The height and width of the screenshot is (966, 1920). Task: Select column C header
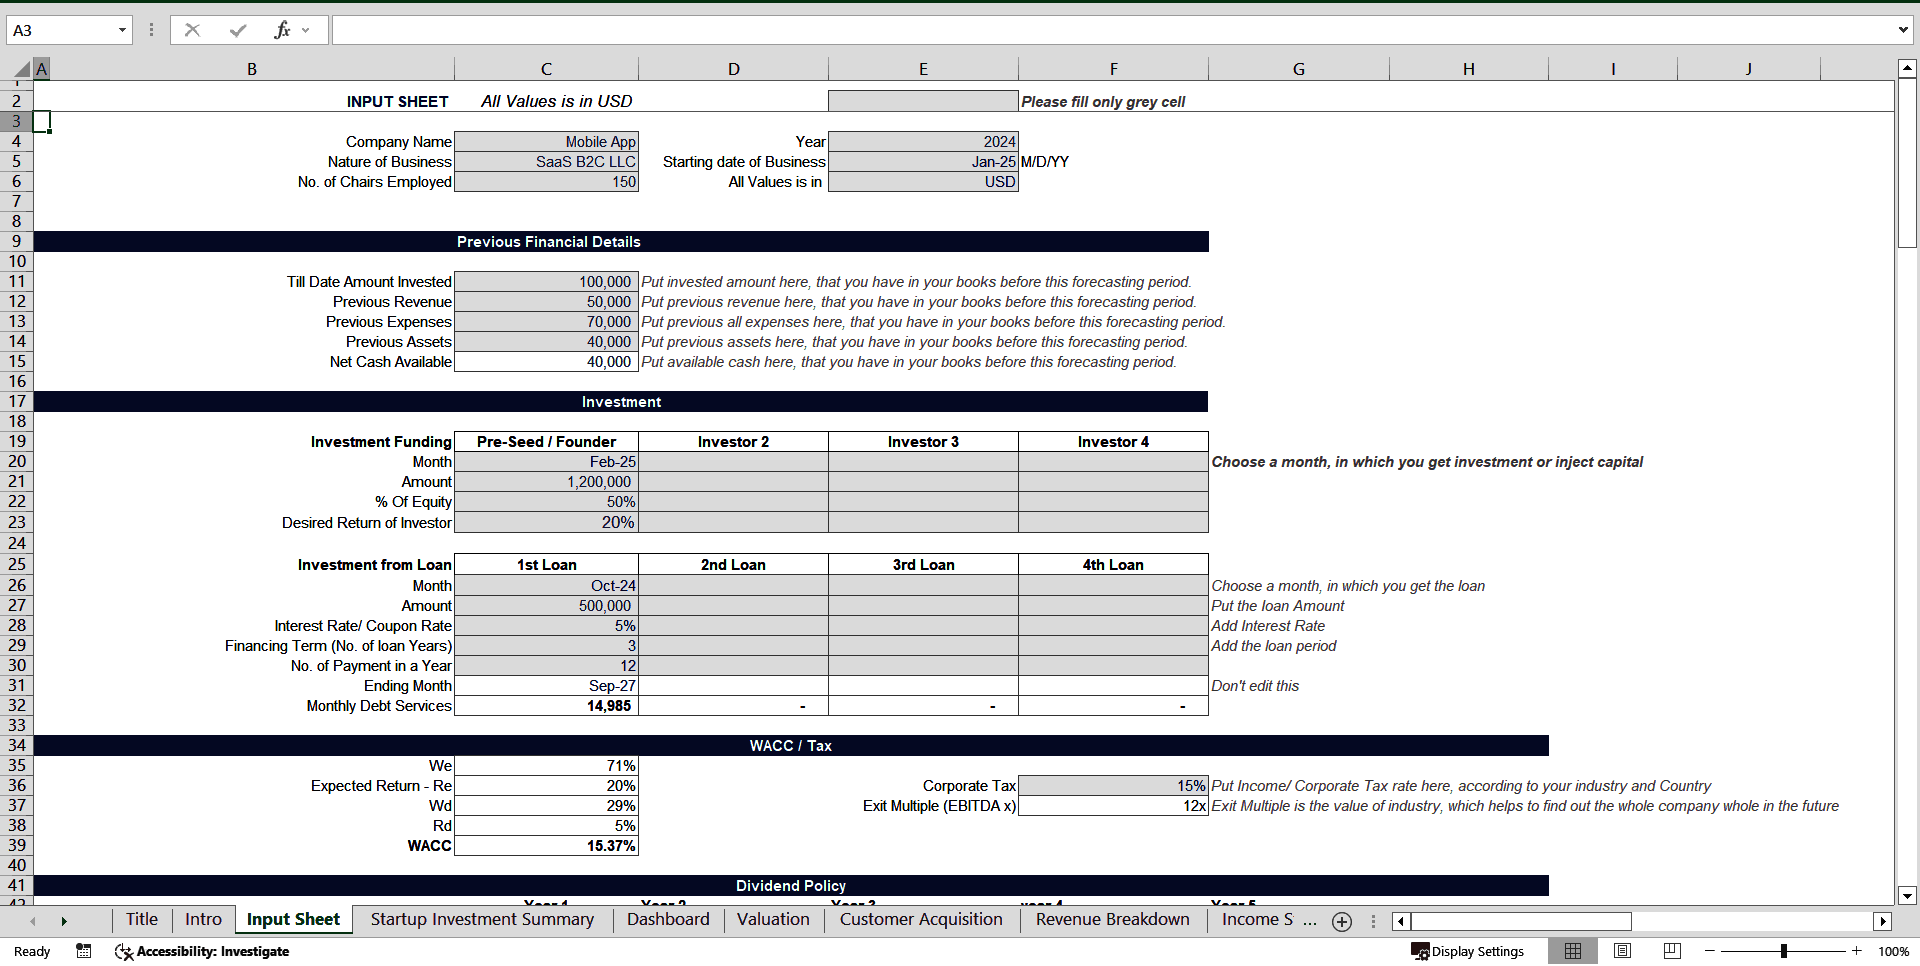pyautogui.click(x=546, y=69)
